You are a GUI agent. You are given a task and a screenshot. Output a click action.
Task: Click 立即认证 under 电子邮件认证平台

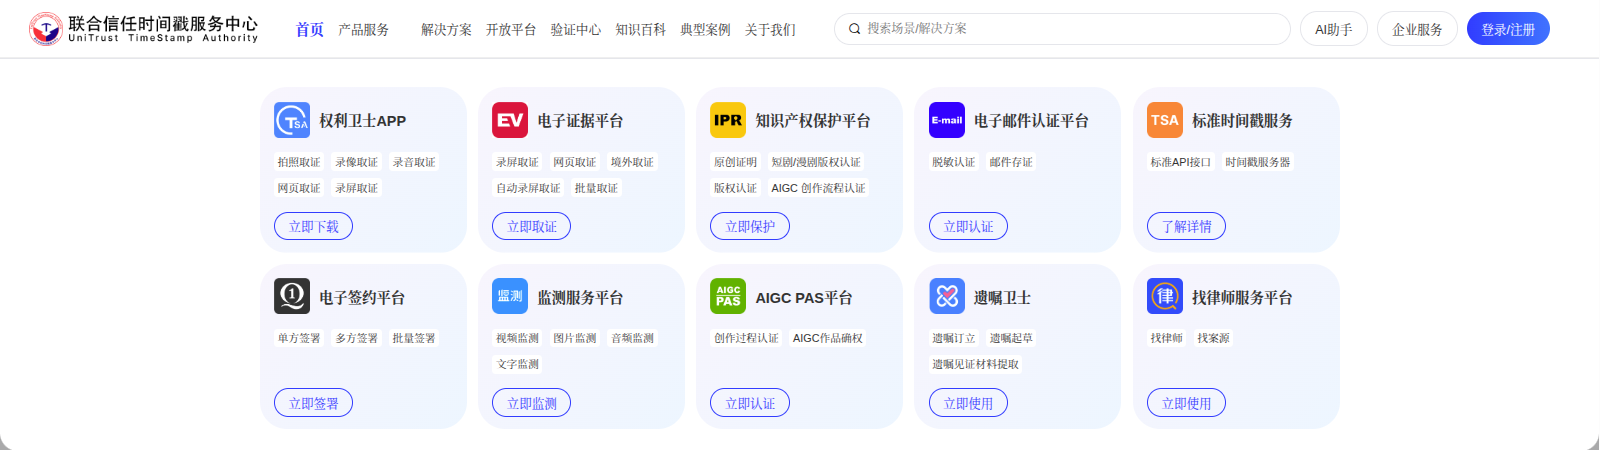click(969, 227)
